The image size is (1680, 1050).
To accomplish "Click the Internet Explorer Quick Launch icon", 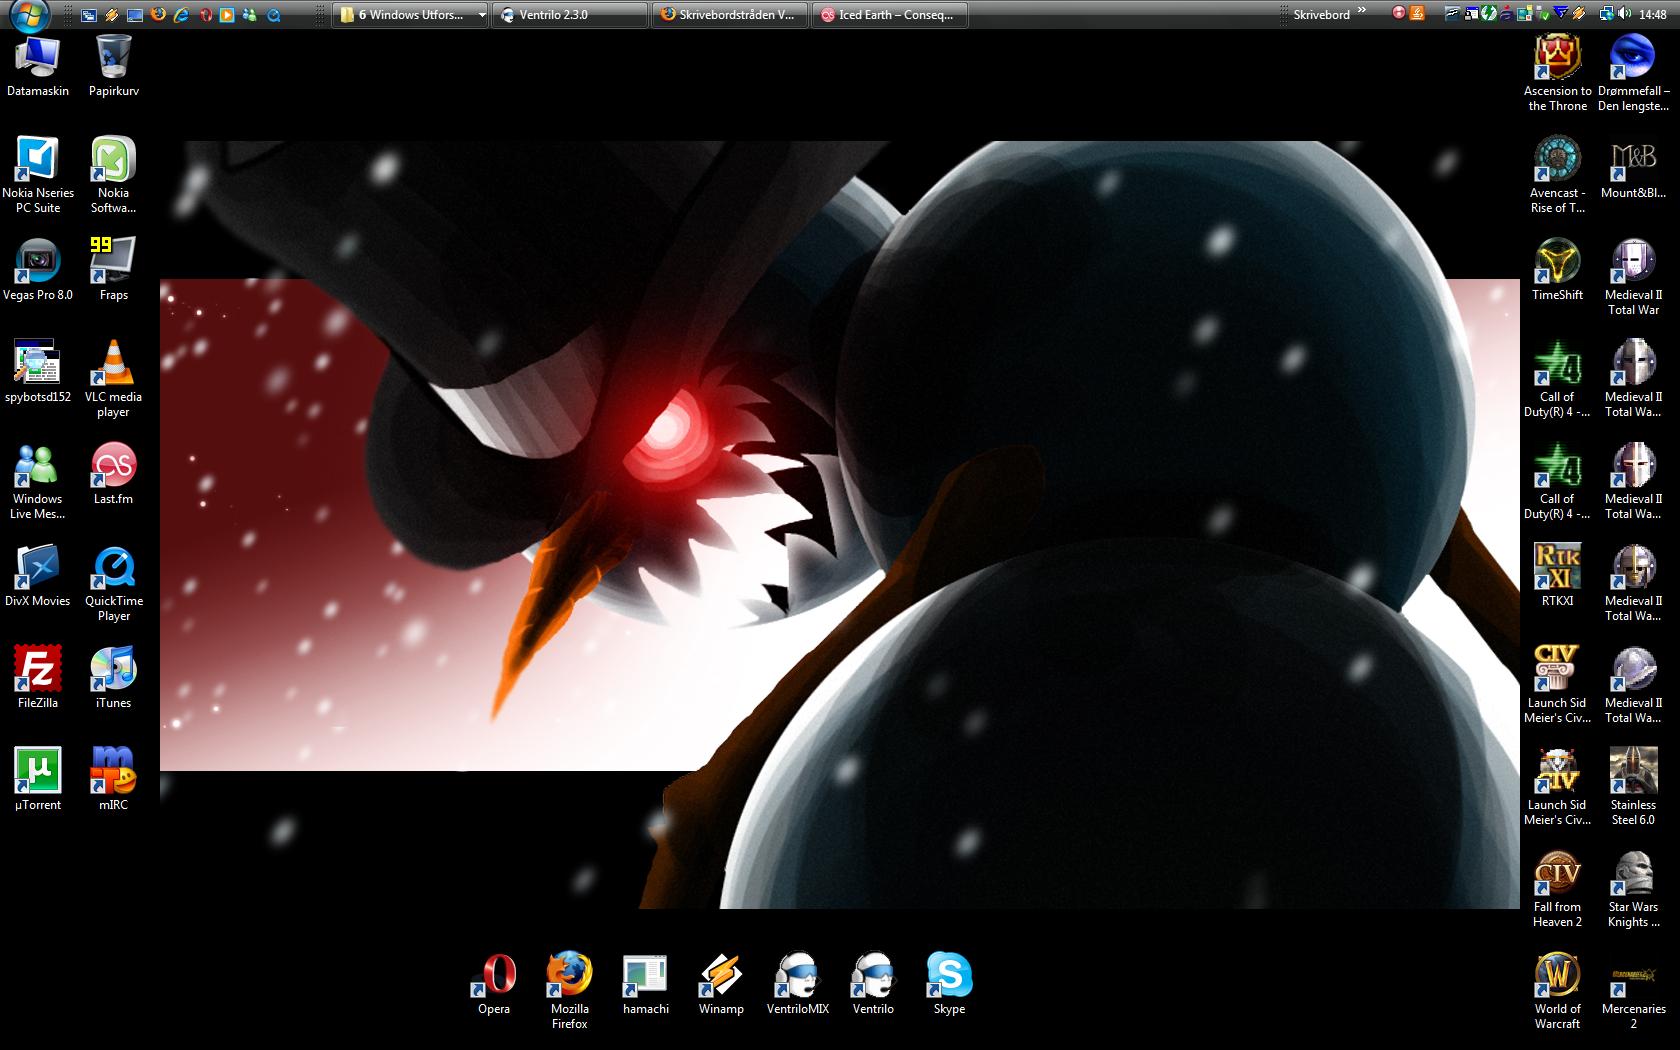I will 181,14.
